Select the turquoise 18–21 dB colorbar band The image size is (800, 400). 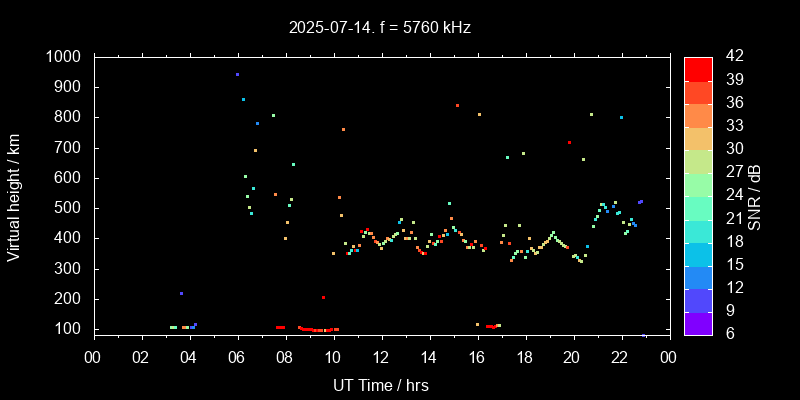698,229
